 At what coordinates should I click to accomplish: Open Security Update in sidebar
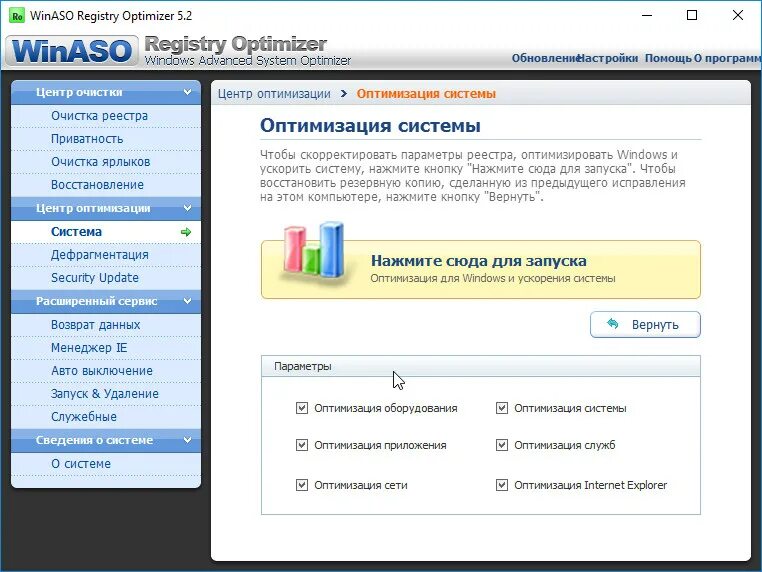(x=106, y=277)
